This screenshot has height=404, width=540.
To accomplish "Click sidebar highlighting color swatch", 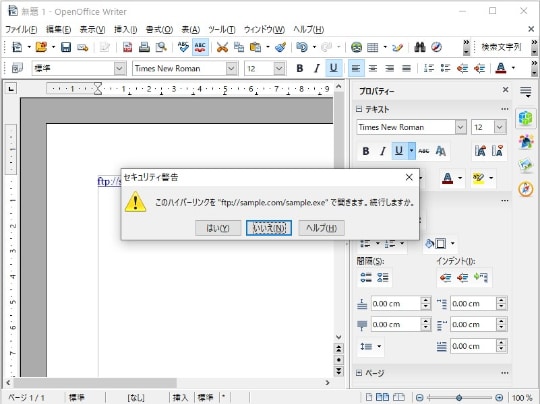I will click(x=478, y=178).
